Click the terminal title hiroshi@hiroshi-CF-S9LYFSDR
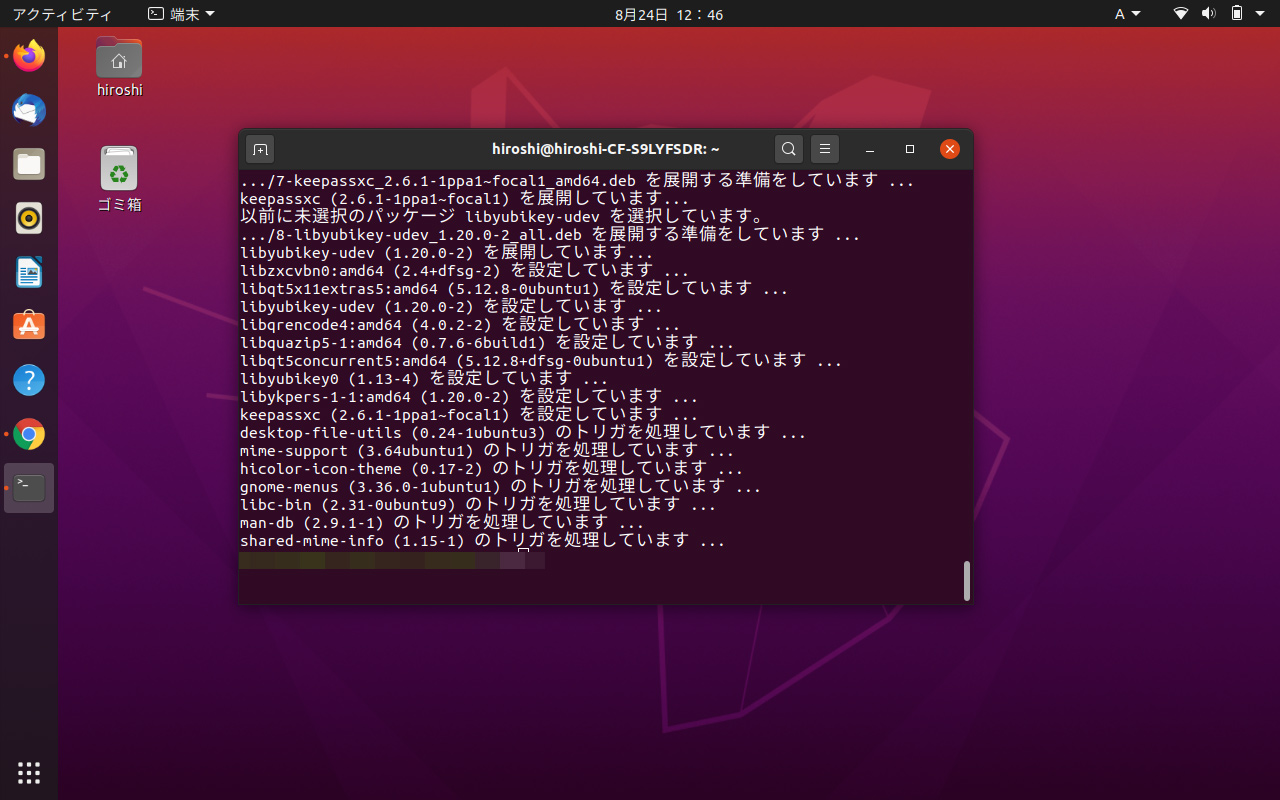Screen dimensions: 1280x800 pyautogui.click(x=606, y=149)
